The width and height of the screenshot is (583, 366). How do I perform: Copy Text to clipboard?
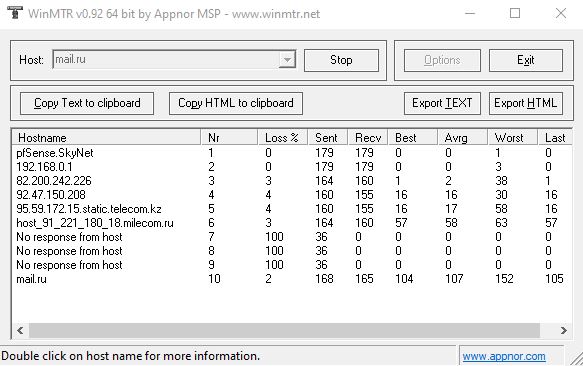[87, 103]
